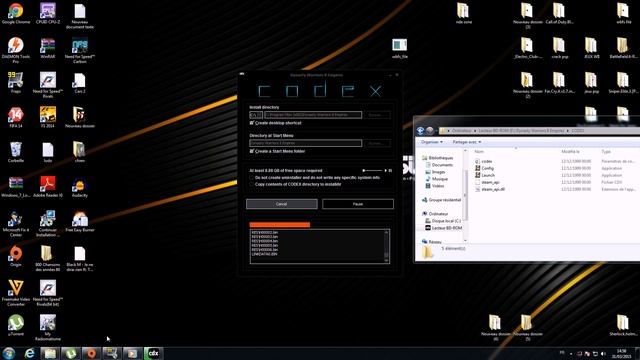This screenshot has width=640, height=360.
Task: Open F1 2014 desktop icon
Action: click(48, 118)
